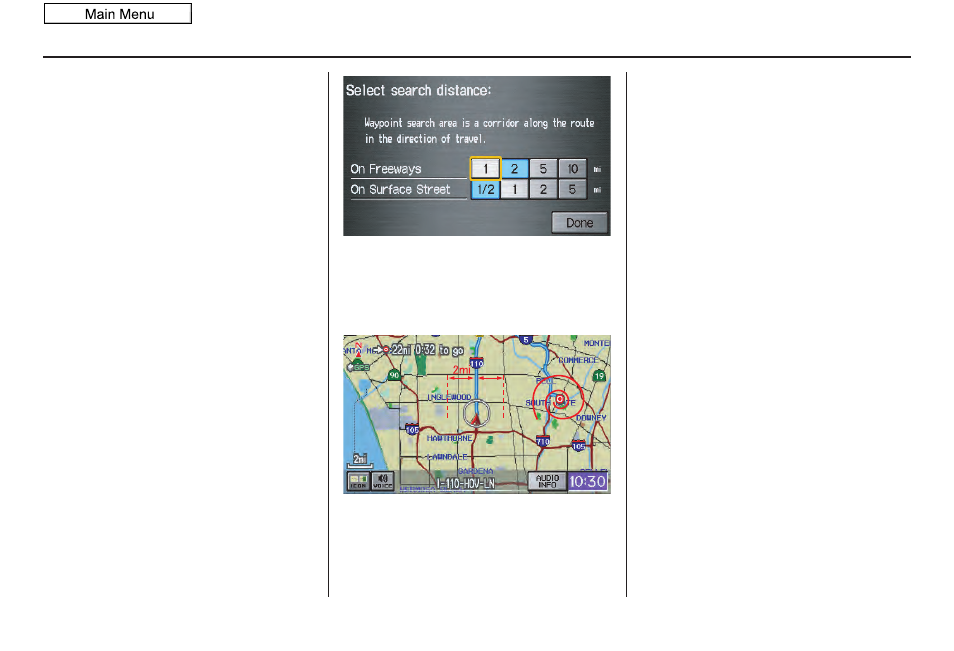Tap the Interstate 710 shield
This screenshot has height=651, width=954.
click(543, 441)
